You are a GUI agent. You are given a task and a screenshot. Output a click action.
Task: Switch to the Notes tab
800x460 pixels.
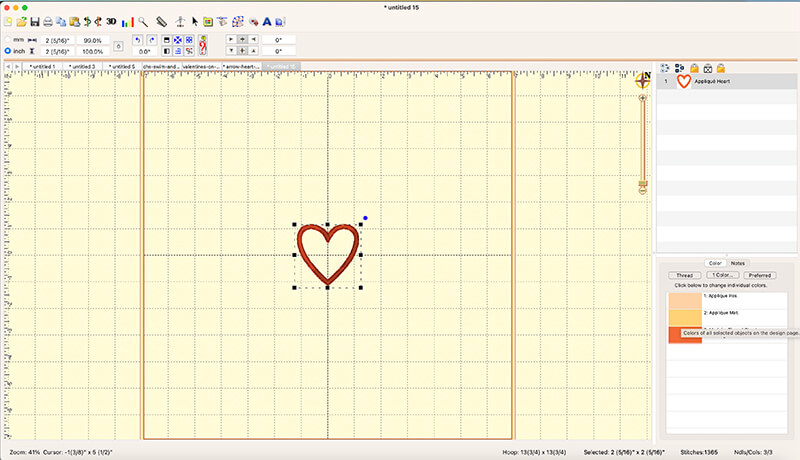737,263
